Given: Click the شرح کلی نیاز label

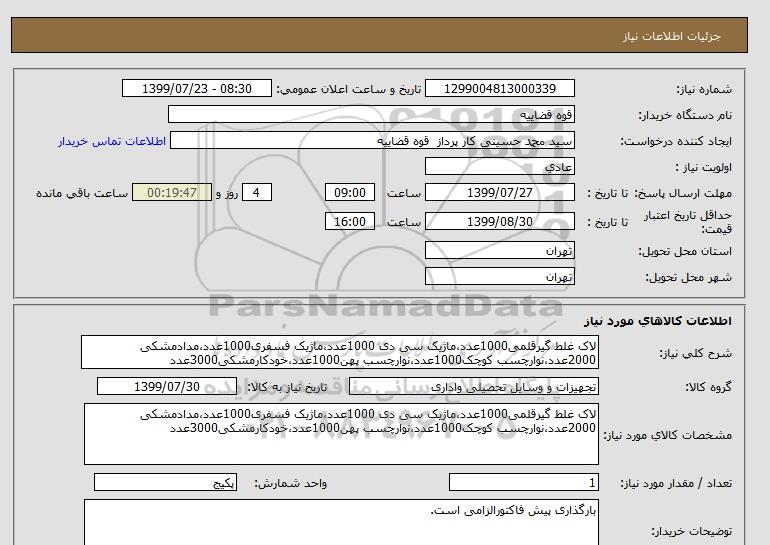Looking at the screenshot, I should click(695, 353).
